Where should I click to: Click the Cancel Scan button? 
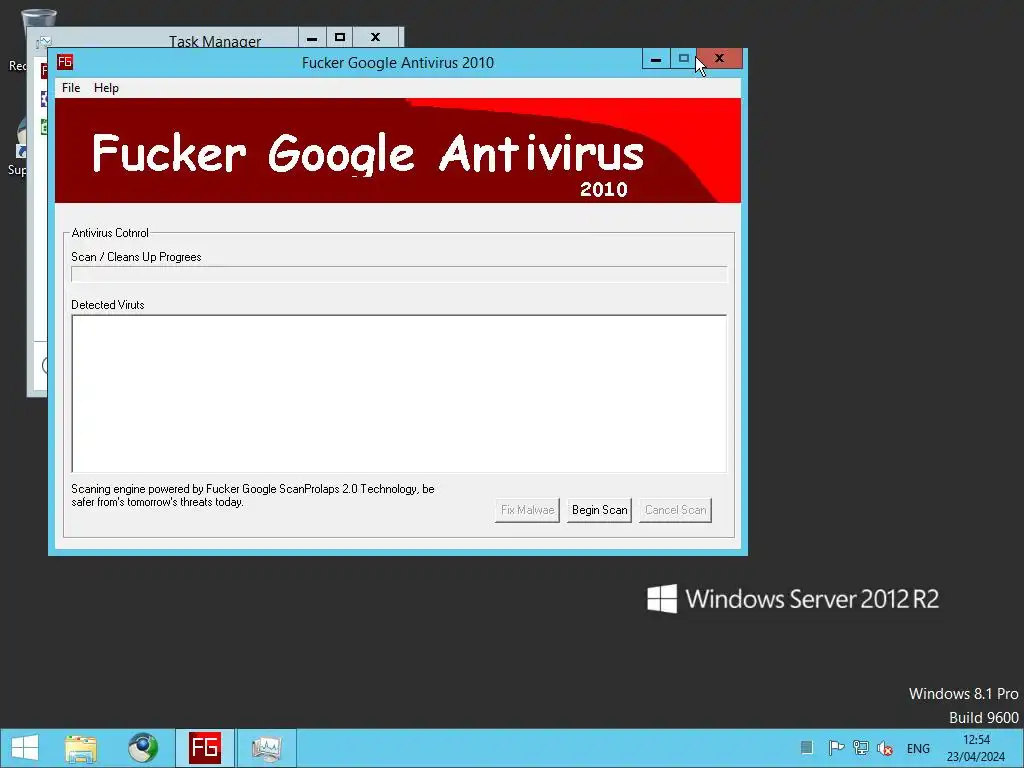(x=675, y=510)
